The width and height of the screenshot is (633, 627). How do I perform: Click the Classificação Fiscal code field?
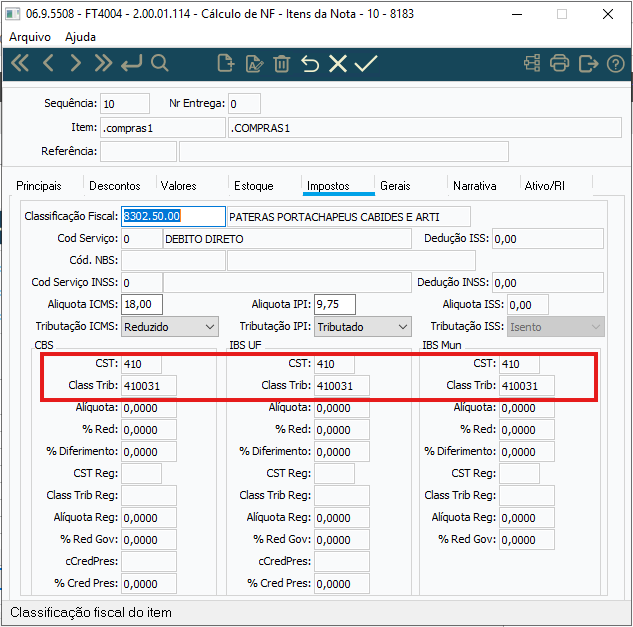pyautogui.click(x=173, y=216)
